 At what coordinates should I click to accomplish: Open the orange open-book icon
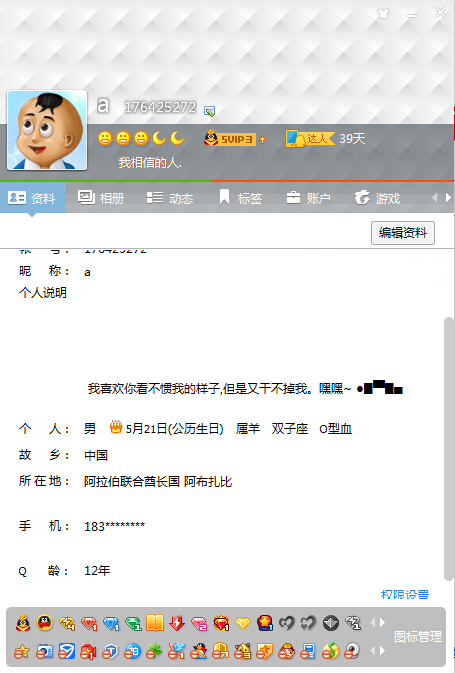(155, 623)
